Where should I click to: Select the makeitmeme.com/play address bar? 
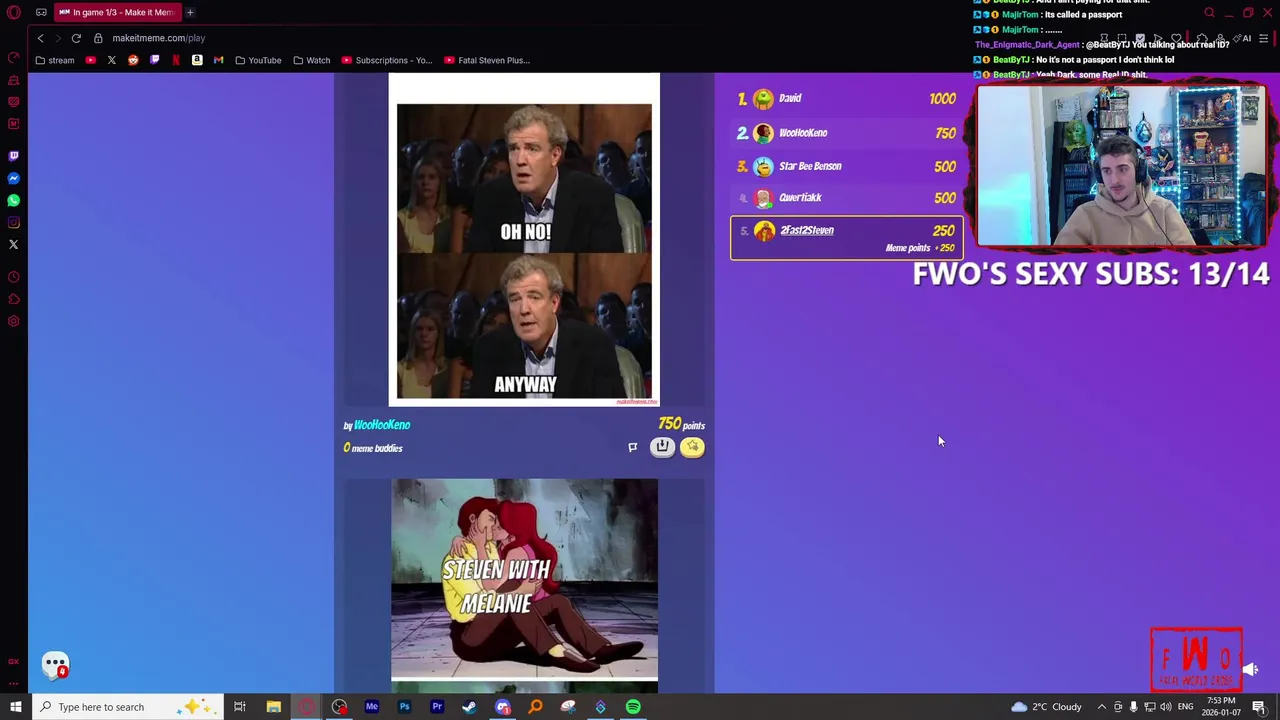[159, 38]
